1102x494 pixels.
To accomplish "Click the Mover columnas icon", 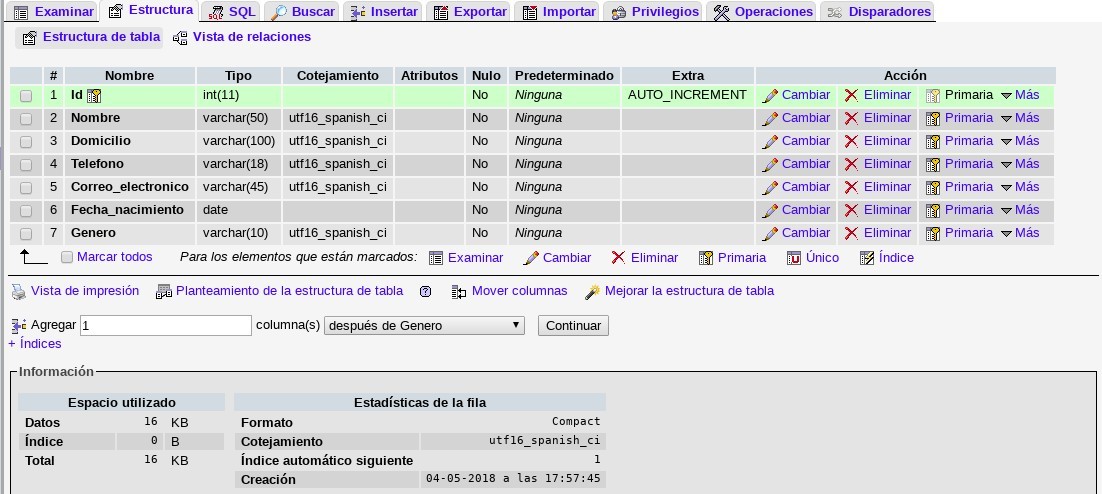I will pyautogui.click(x=459, y=292).
